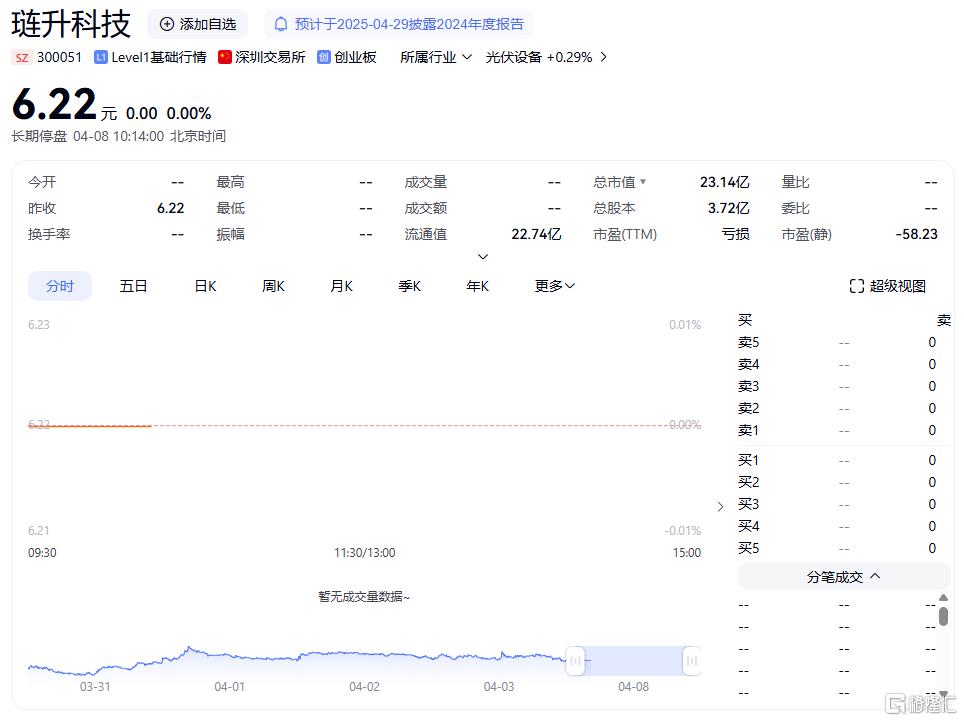
Task: Click scroll up arrow in 分笔成交 list
Action: [x=944, y=597]
